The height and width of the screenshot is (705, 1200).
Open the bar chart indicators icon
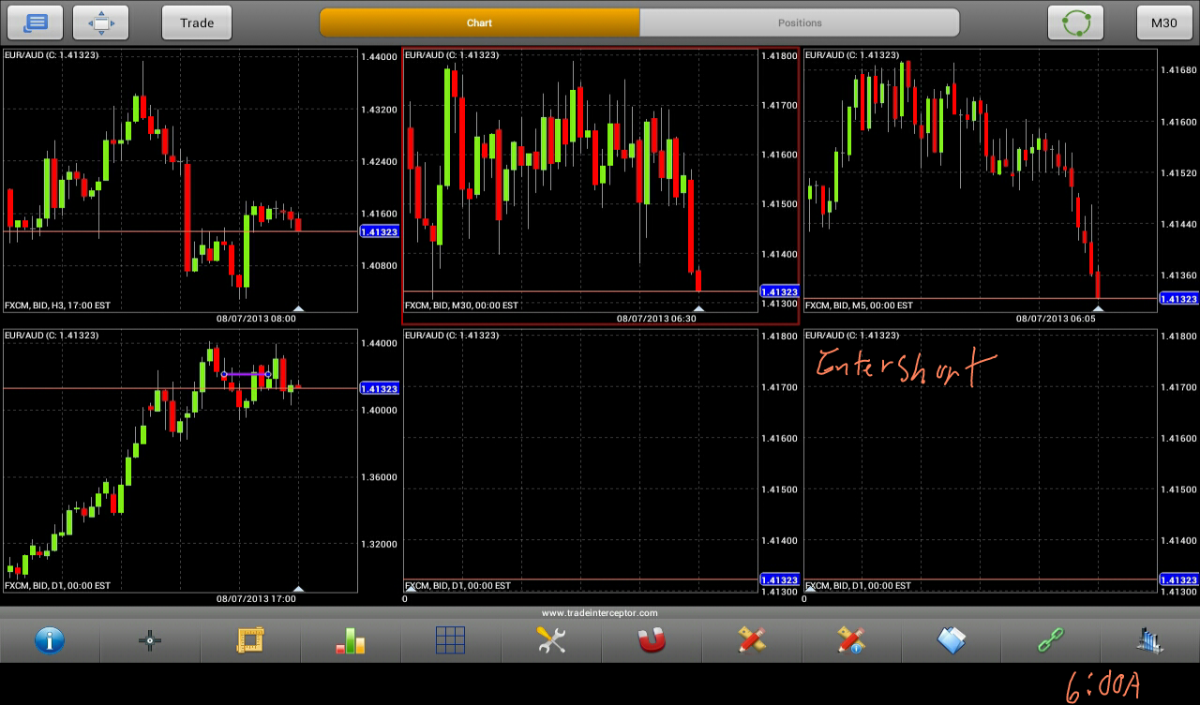click(x=350, y=640)
